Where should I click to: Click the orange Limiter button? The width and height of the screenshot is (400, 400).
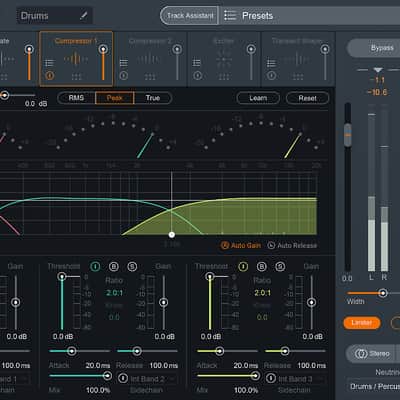point(362,323)
